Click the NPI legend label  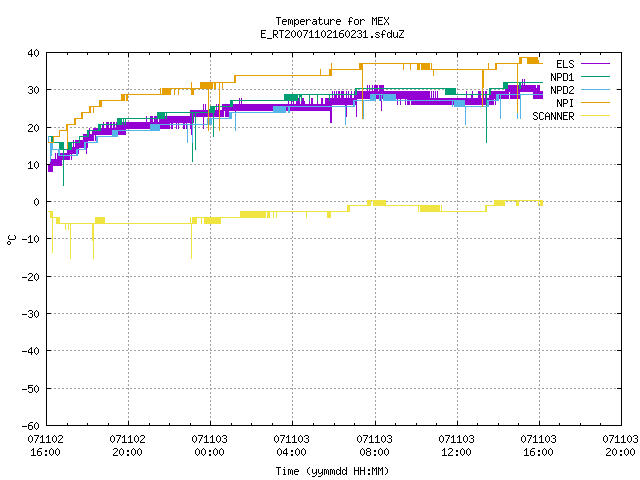pyautogui.click(x=565, y=103)
